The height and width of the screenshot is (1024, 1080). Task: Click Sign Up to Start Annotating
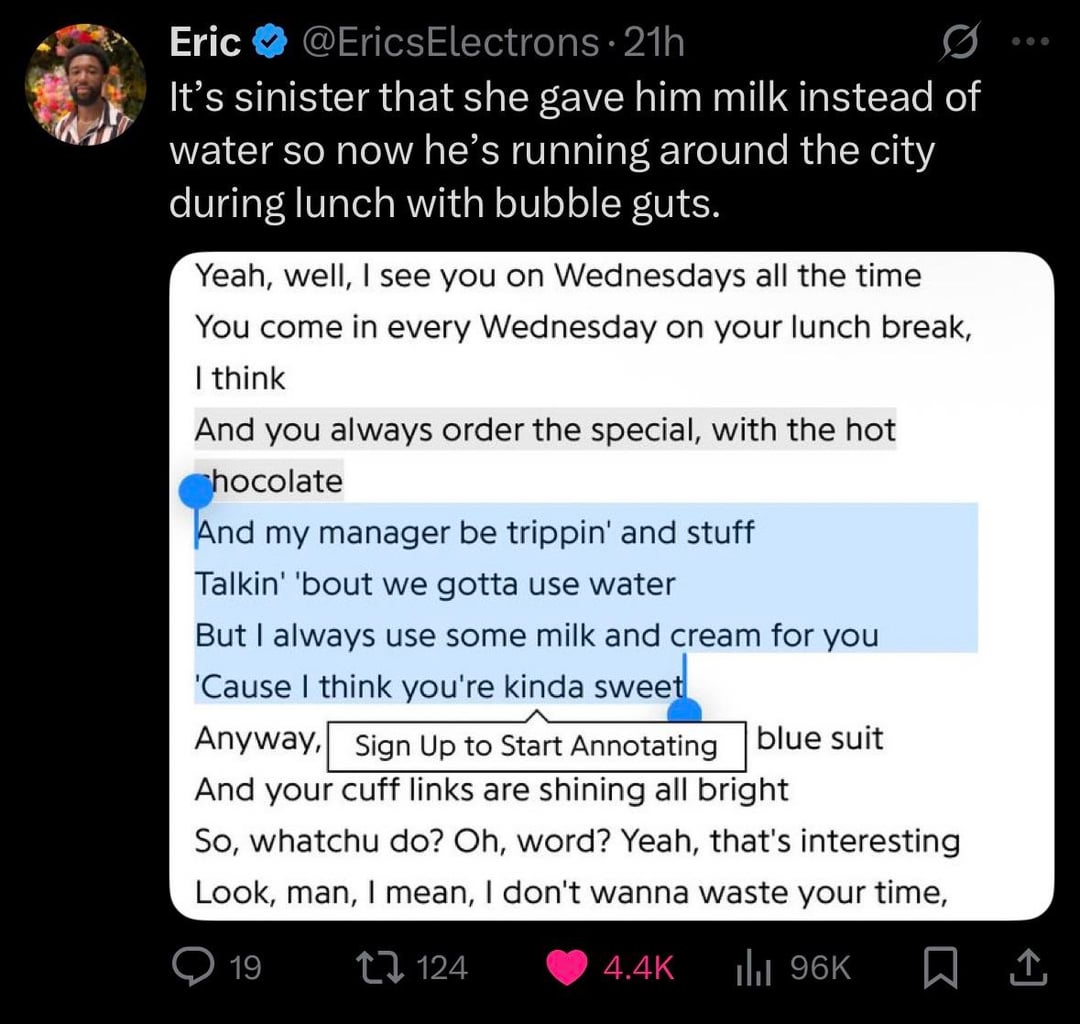pos(536,746)
